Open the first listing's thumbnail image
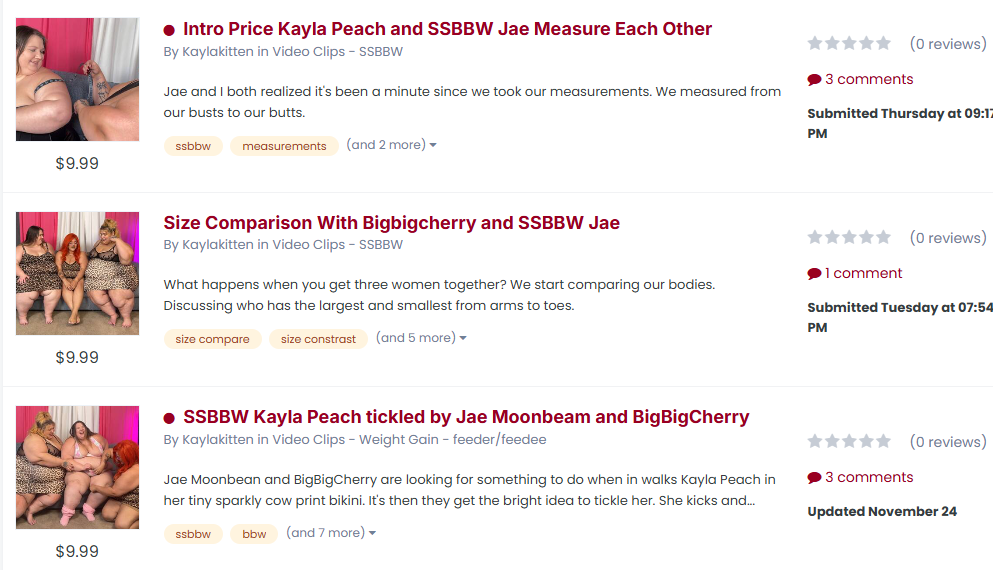The height and width of the screenshot is (570, 993). point(77,79)
